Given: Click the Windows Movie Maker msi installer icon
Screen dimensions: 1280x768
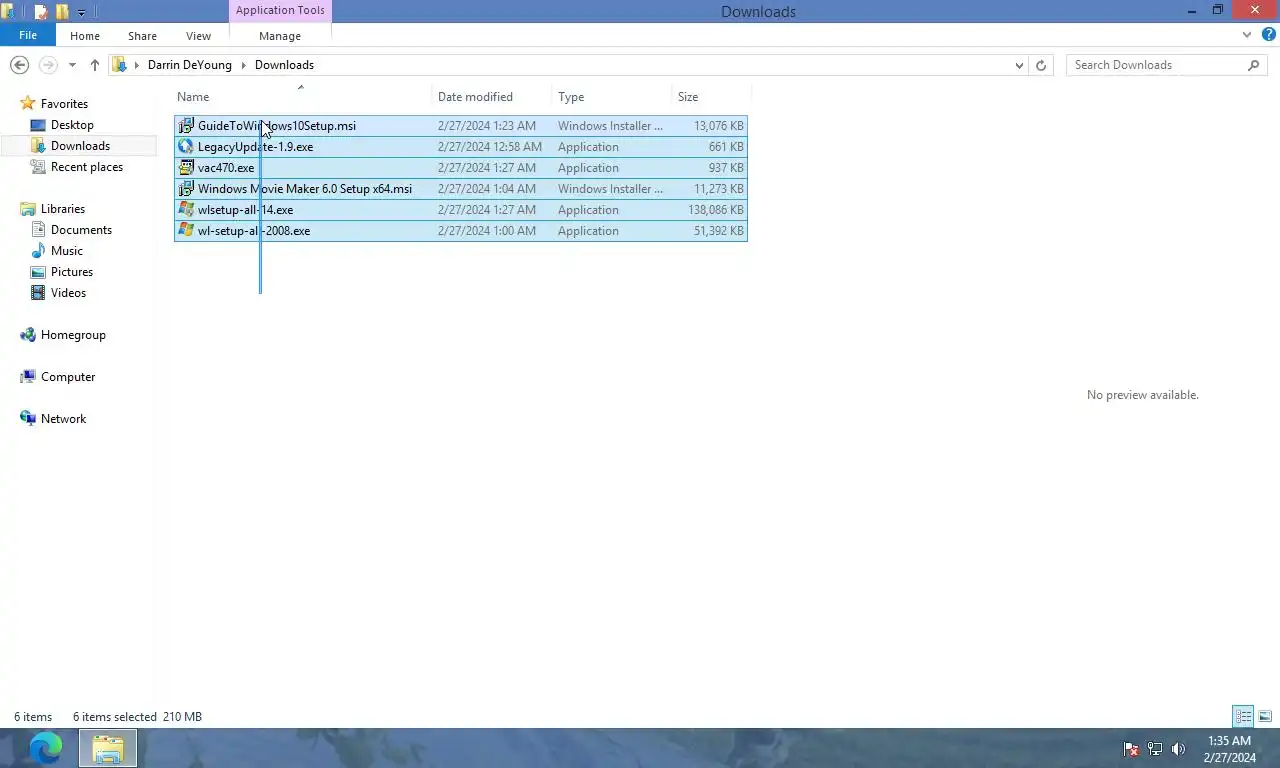Looking at the screenshot, I should coord(186,189).
